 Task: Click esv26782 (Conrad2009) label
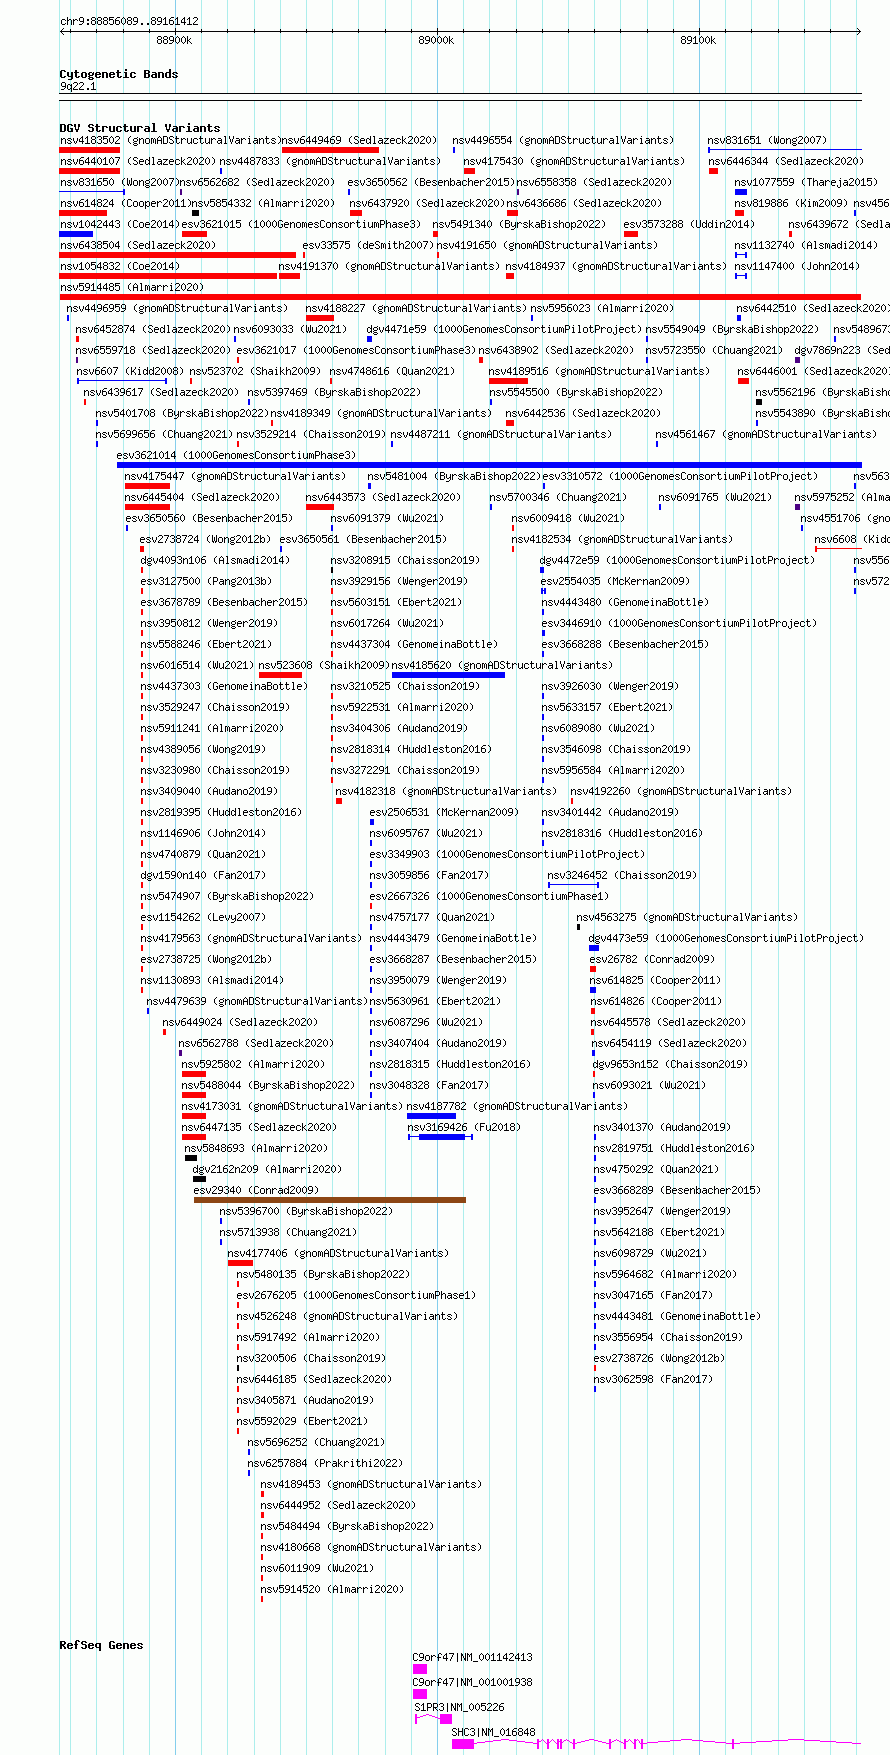coord(652,959)
